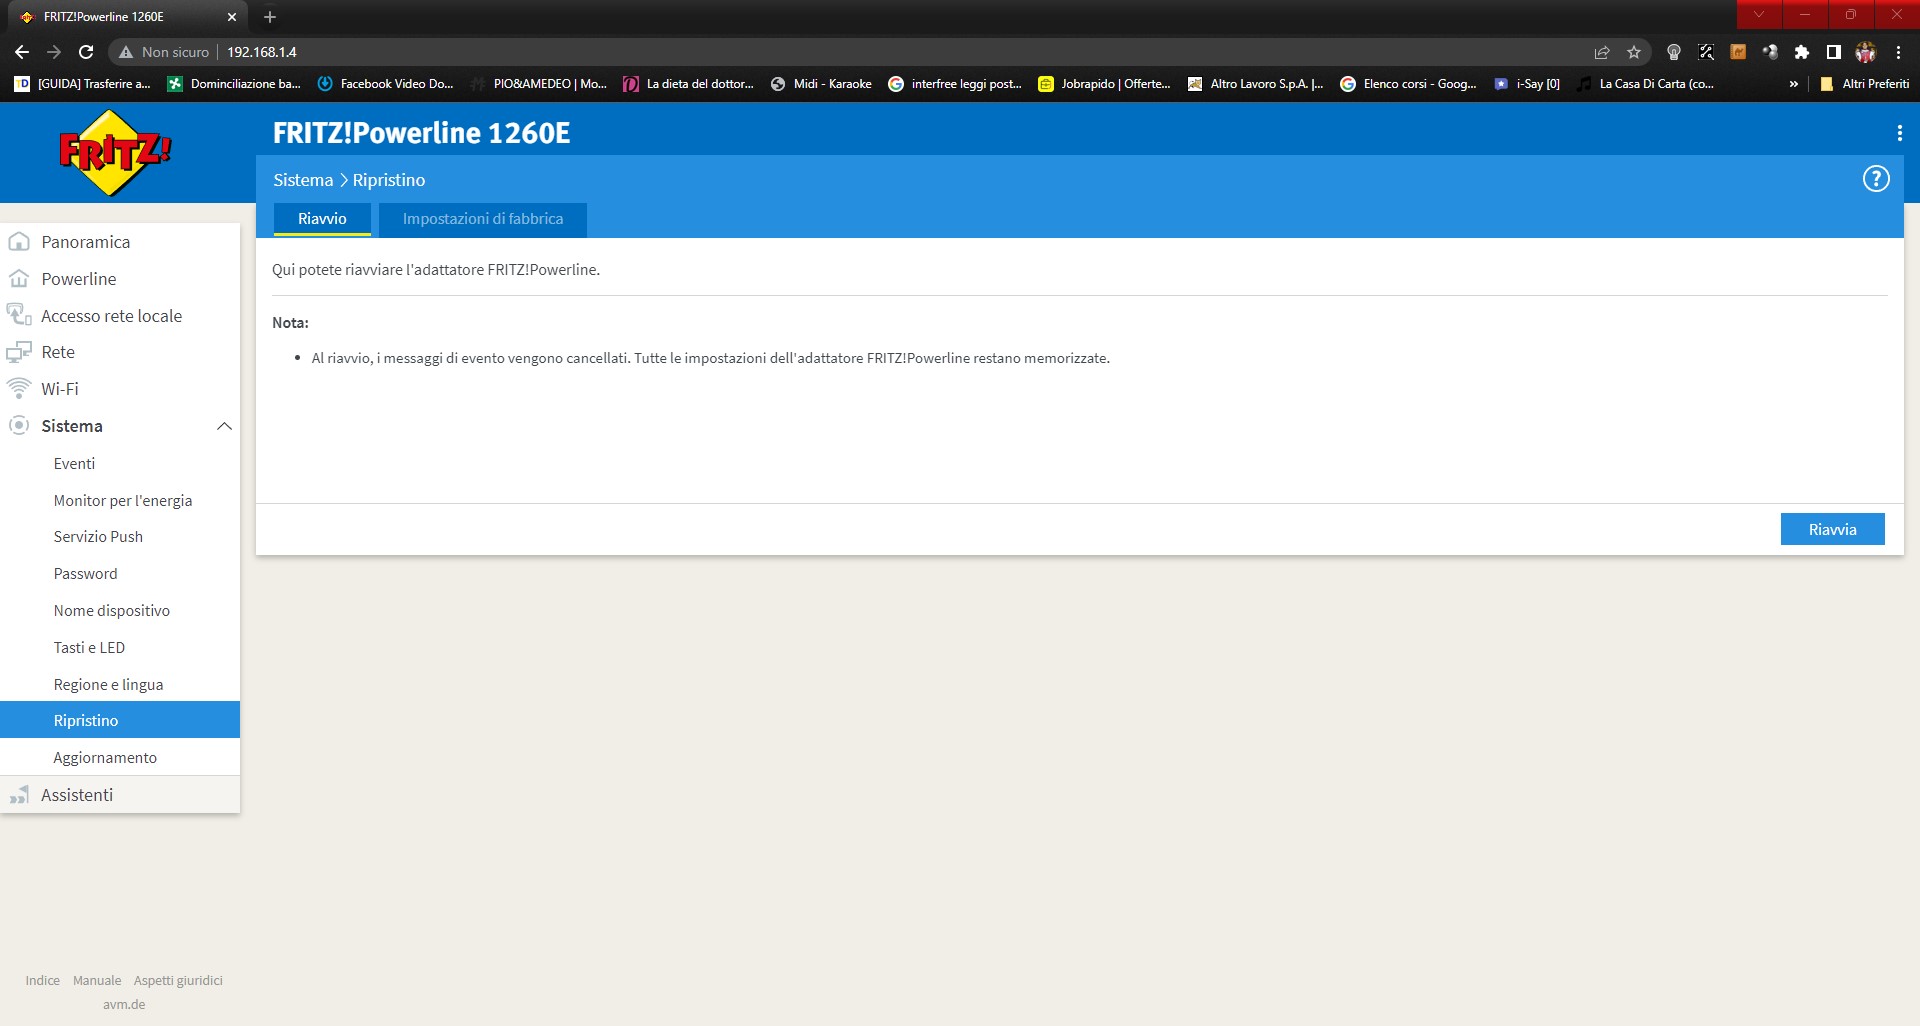Viewport: 1920px width, 1026px height.
Task: Open Servizio Push menu entry
Action: coord(98,536)
